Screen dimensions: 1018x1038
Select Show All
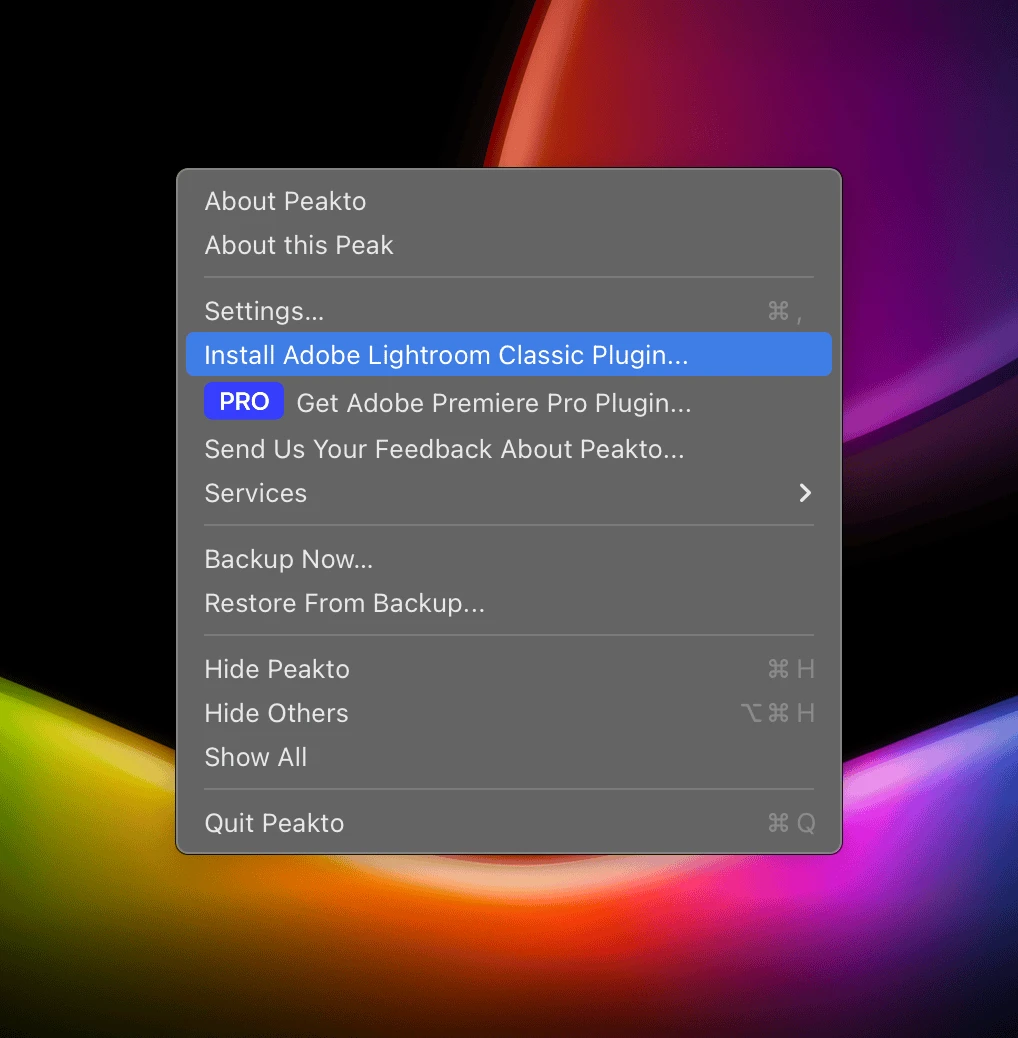pyautogui.click(x=508, y=757)
